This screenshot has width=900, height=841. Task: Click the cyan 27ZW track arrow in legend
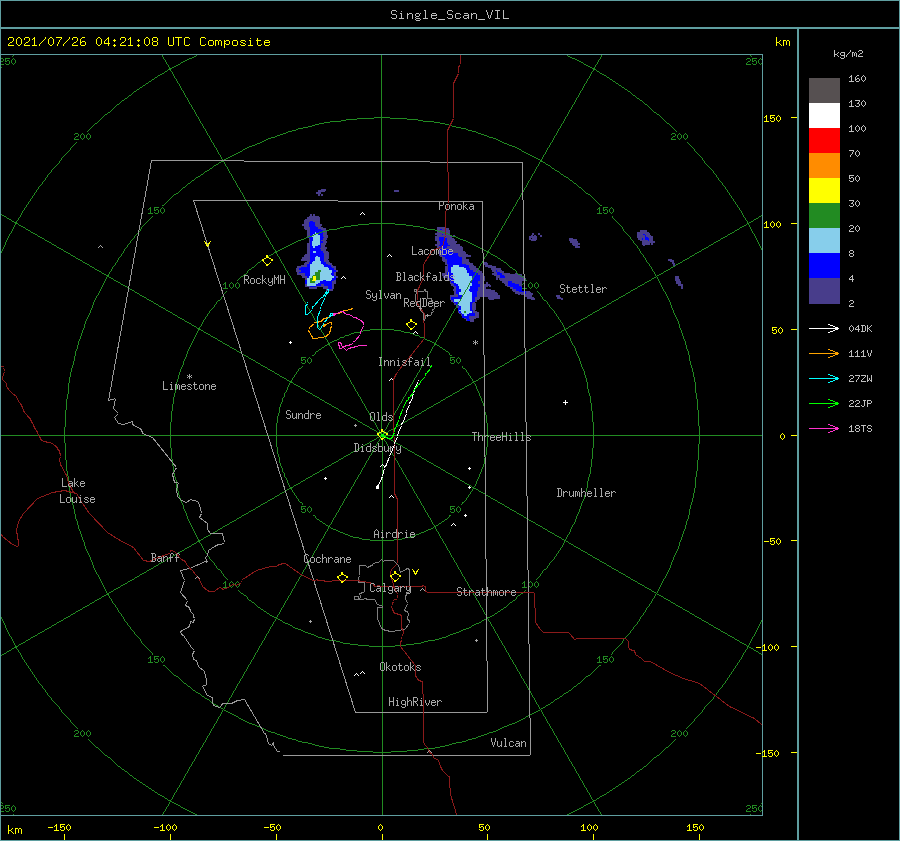coord(824,378)
